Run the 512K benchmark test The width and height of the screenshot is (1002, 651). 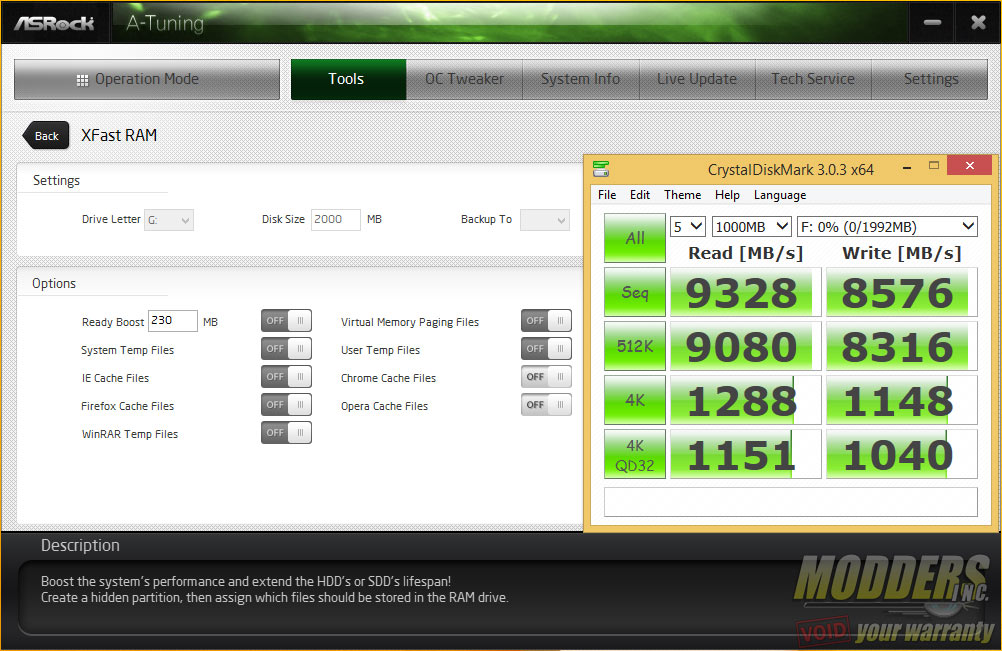point(635,346)
